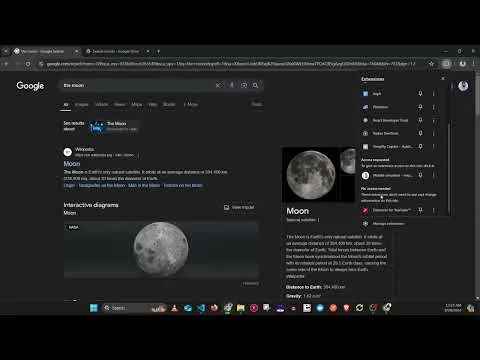The height and width of the screenshot is (360, 480).
Task: Open Visual Studio Code from the taskbar
Action: tap(201, 308)
